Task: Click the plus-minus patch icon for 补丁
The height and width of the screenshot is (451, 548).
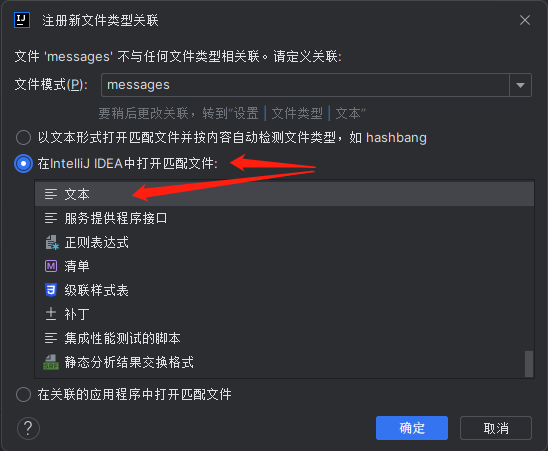Action: [51, 314]
